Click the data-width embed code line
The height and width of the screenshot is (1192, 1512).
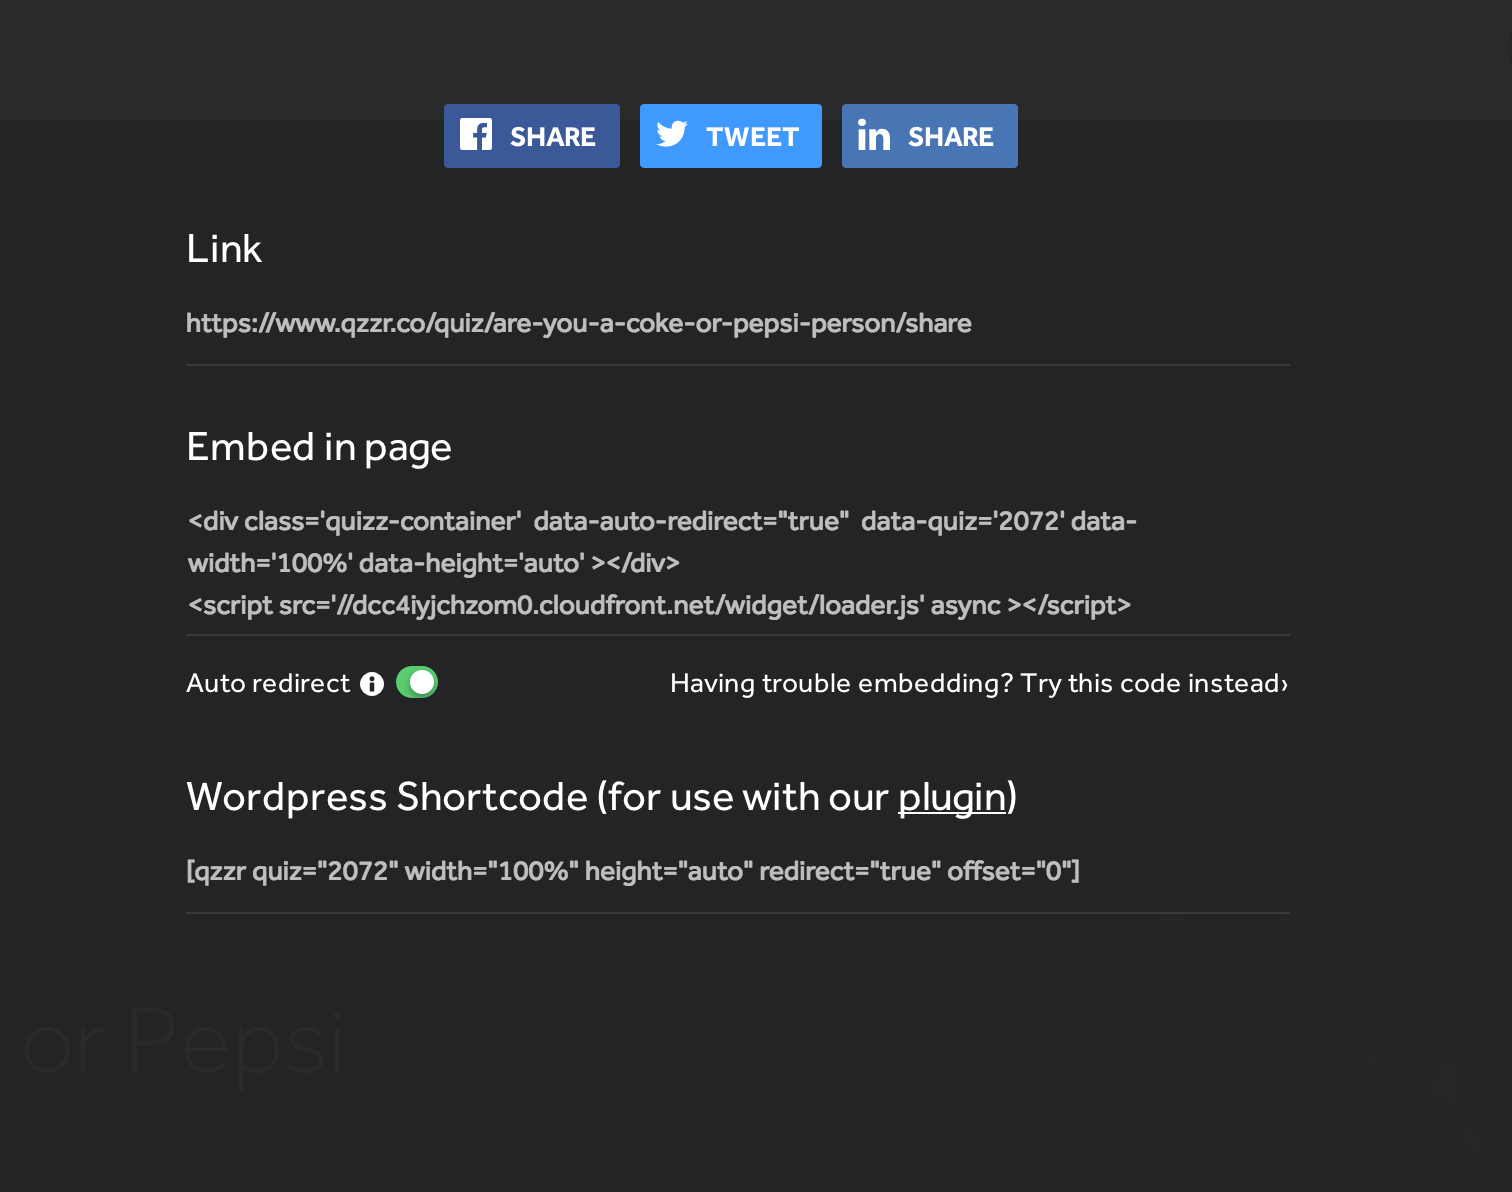point(434,564)
